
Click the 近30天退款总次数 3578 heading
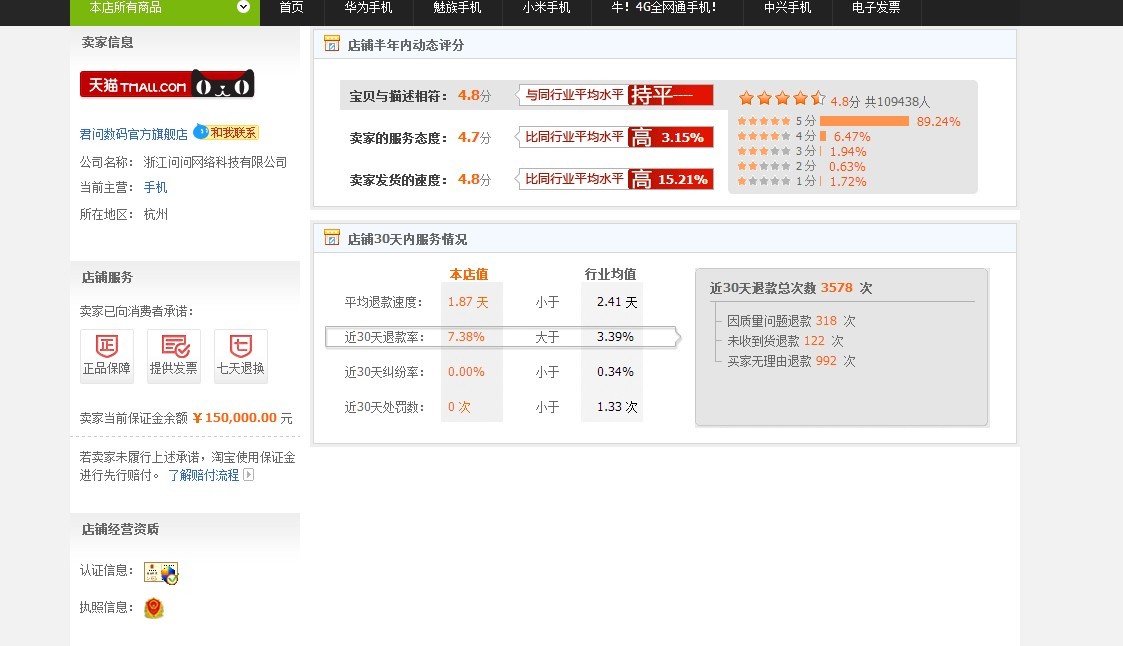tap(791, 288)
